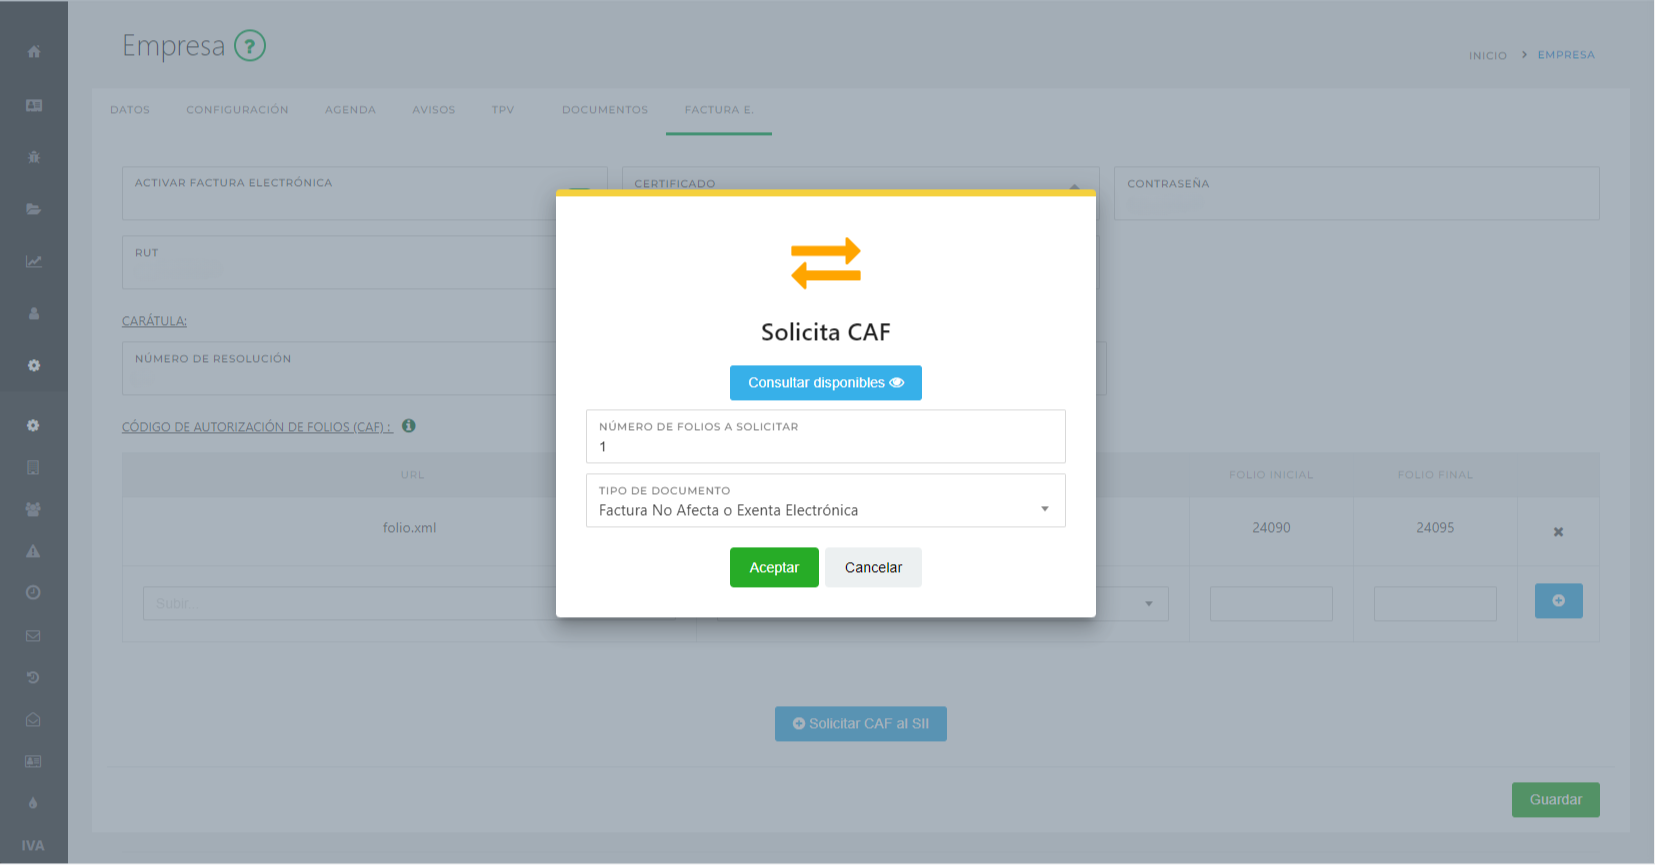Switch to the Avisos tab
1655x865 pixels.
[434, 110]
